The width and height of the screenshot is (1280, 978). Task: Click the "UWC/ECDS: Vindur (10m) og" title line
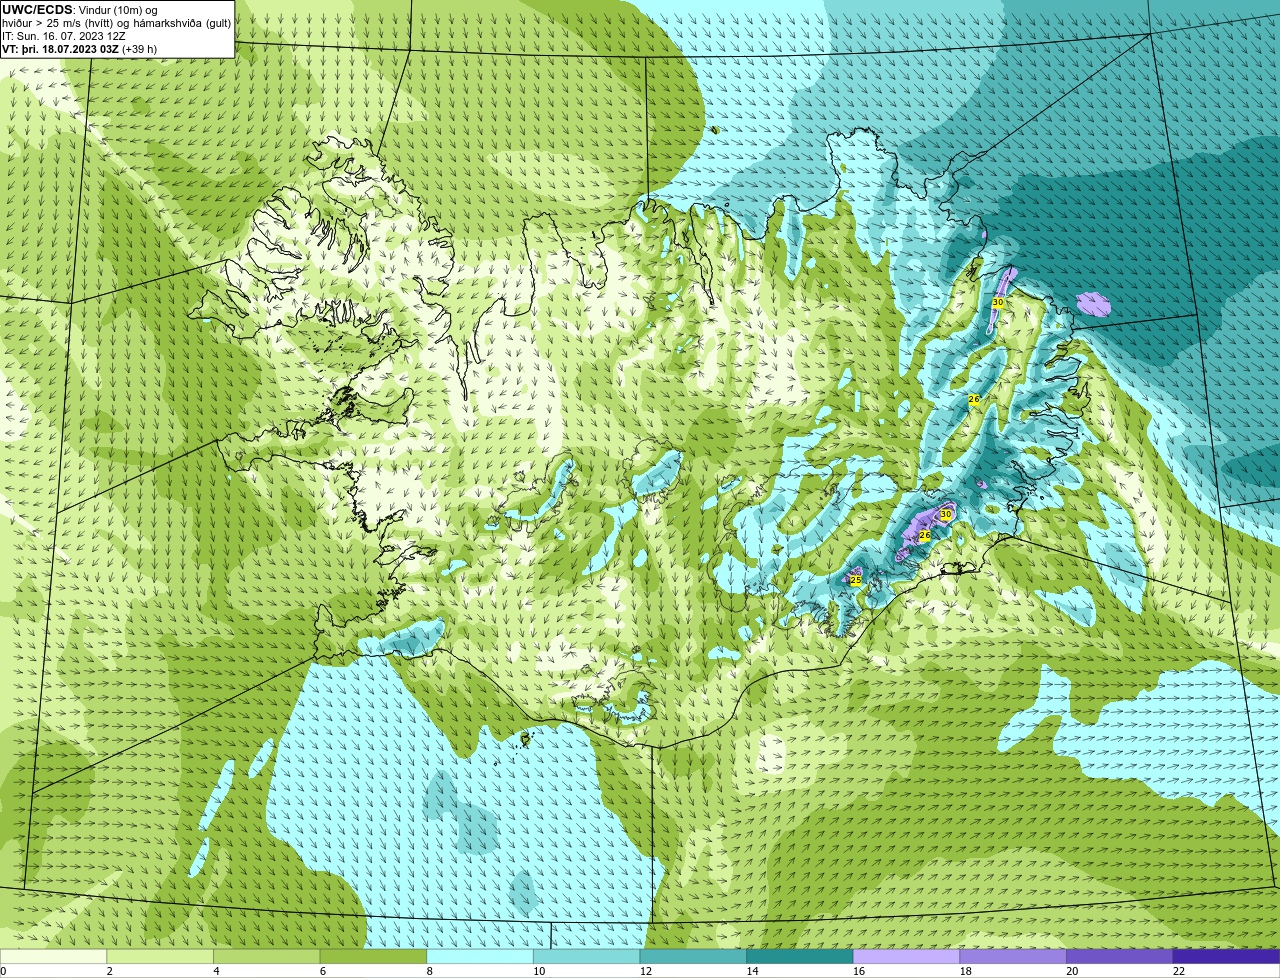tap(80, 9)
